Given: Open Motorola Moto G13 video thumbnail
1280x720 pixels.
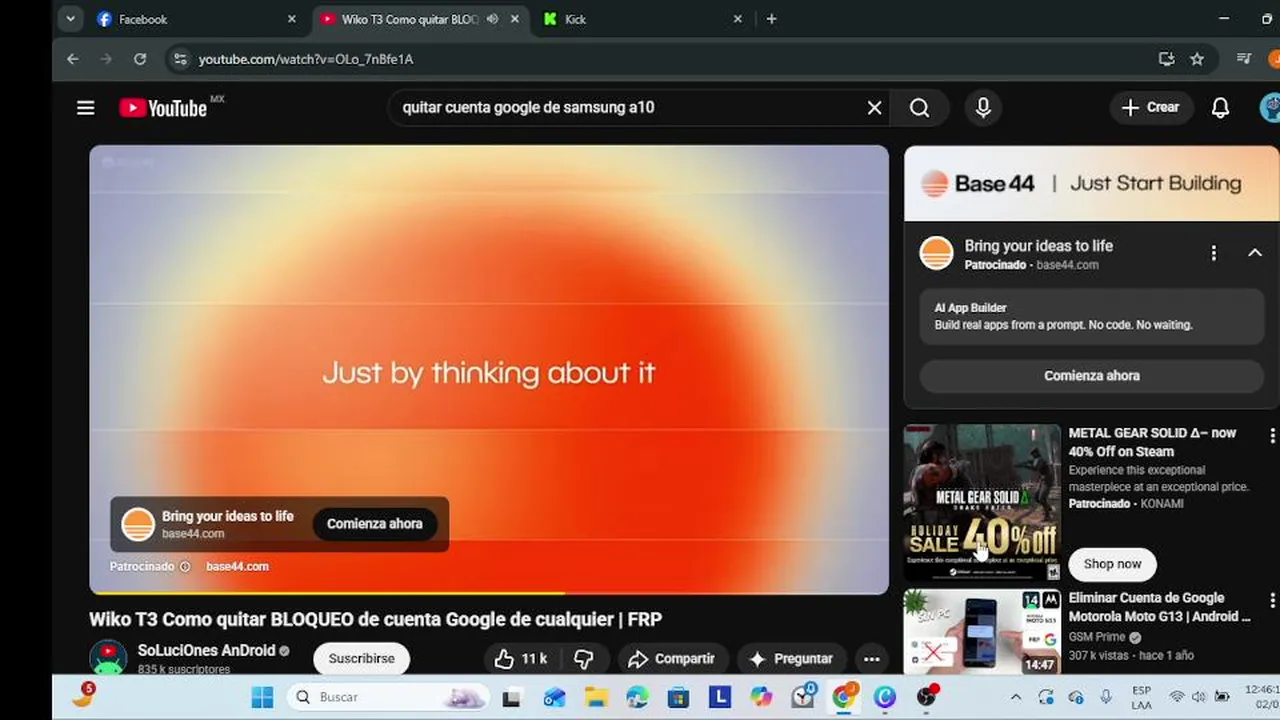Looking at the screenshot, I should click(982, 631).
